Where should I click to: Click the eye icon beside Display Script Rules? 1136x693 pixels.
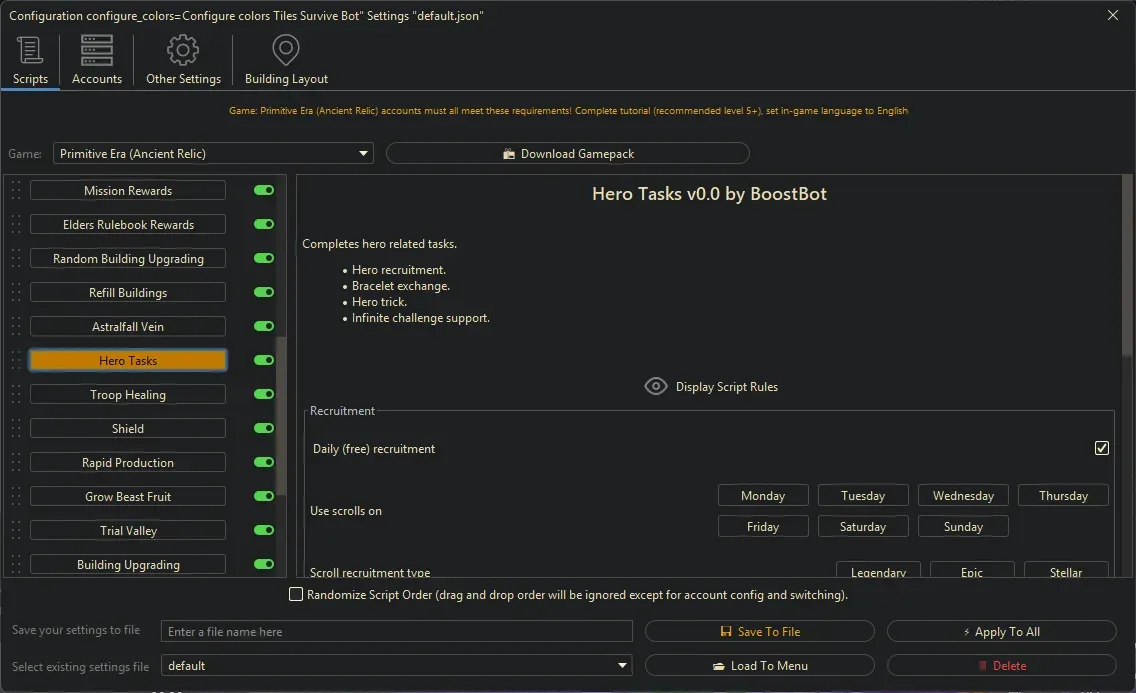pos(656,387)
